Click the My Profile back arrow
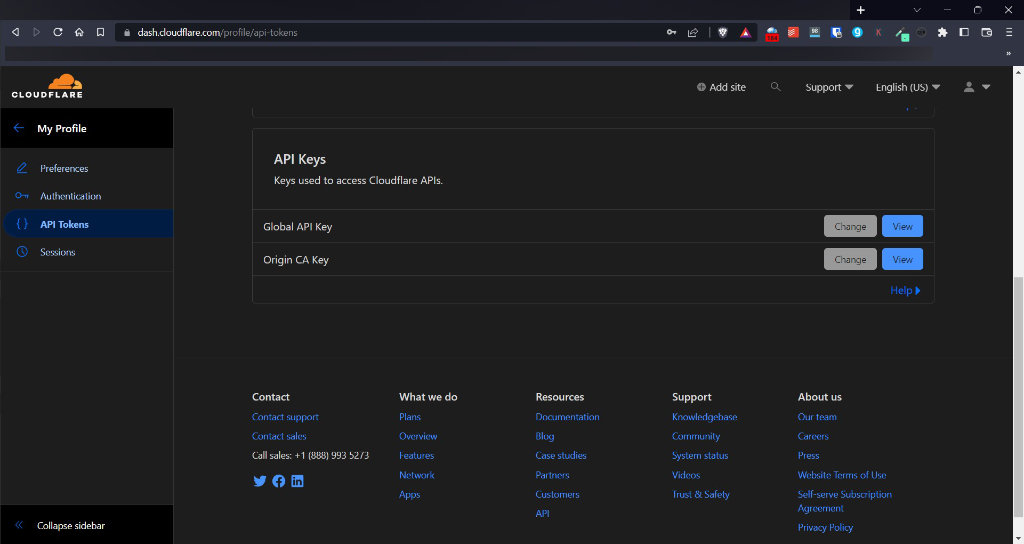 pos(18,128)
